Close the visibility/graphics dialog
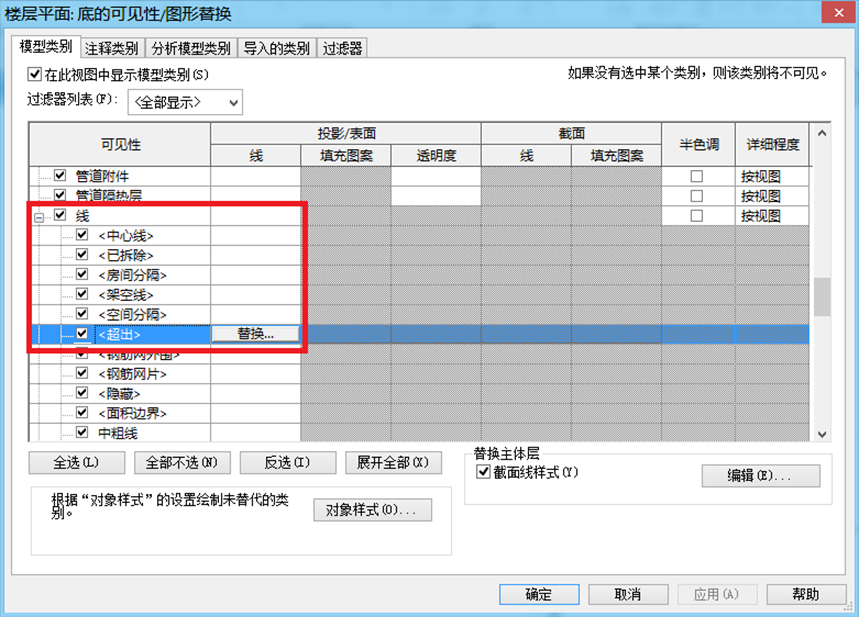 (839, 12)
